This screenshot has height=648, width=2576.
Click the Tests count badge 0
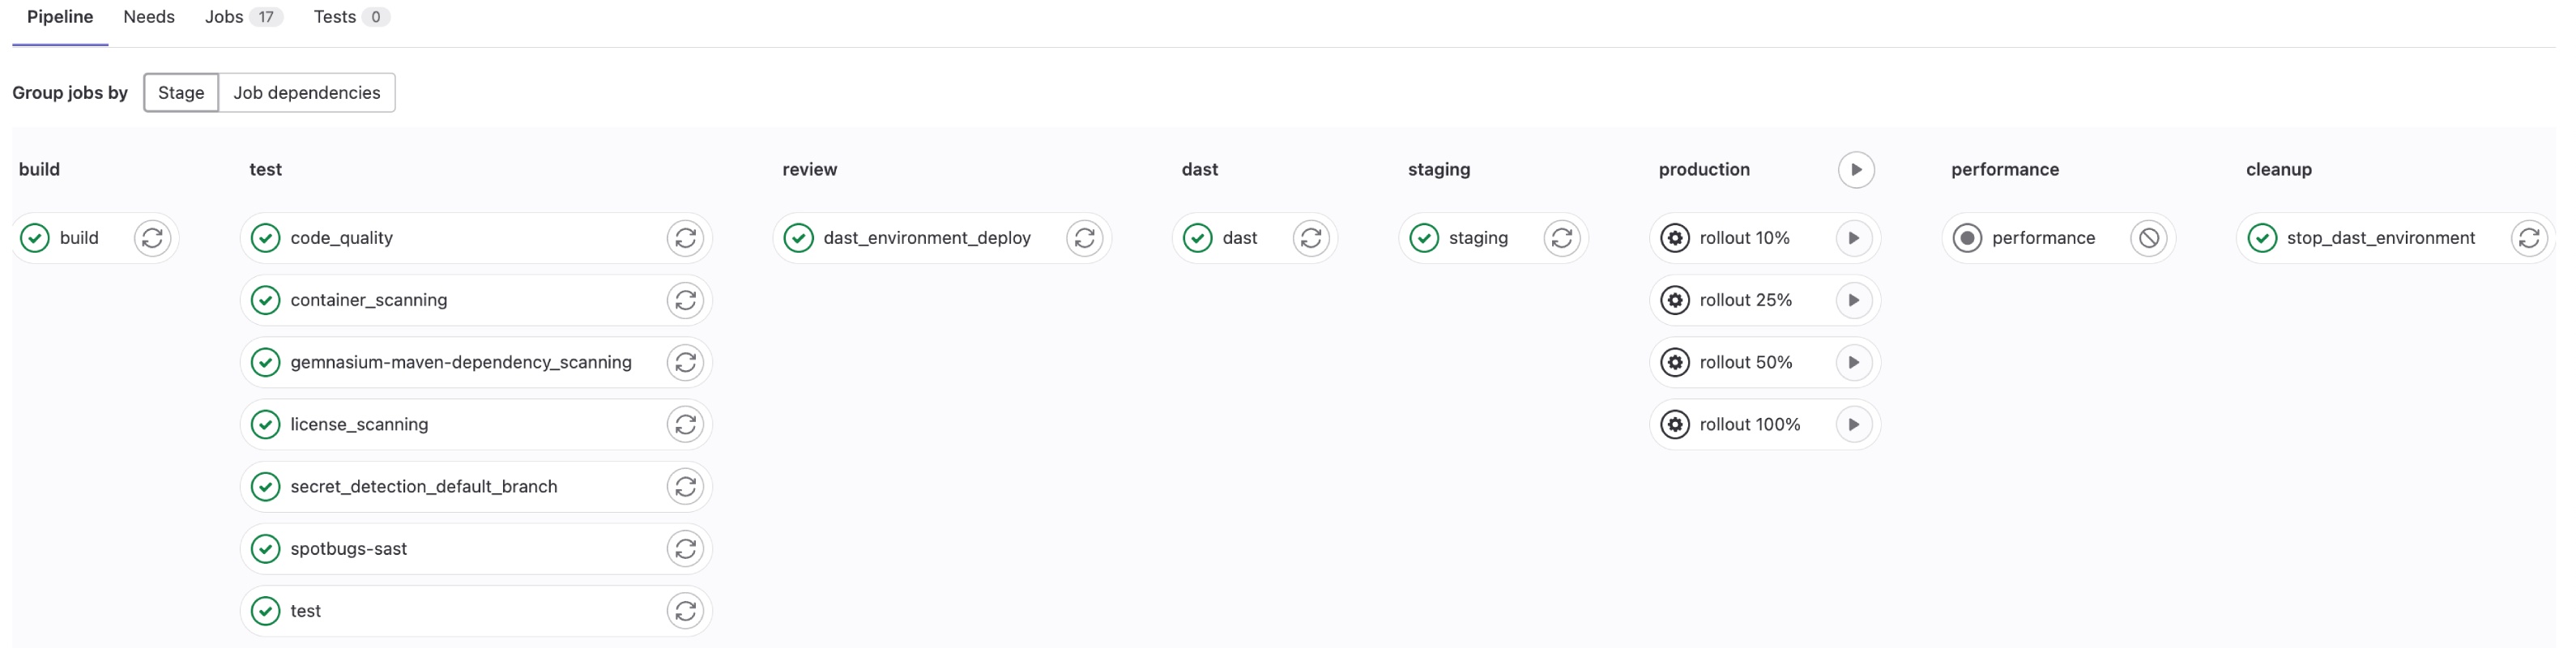[376, 17]
